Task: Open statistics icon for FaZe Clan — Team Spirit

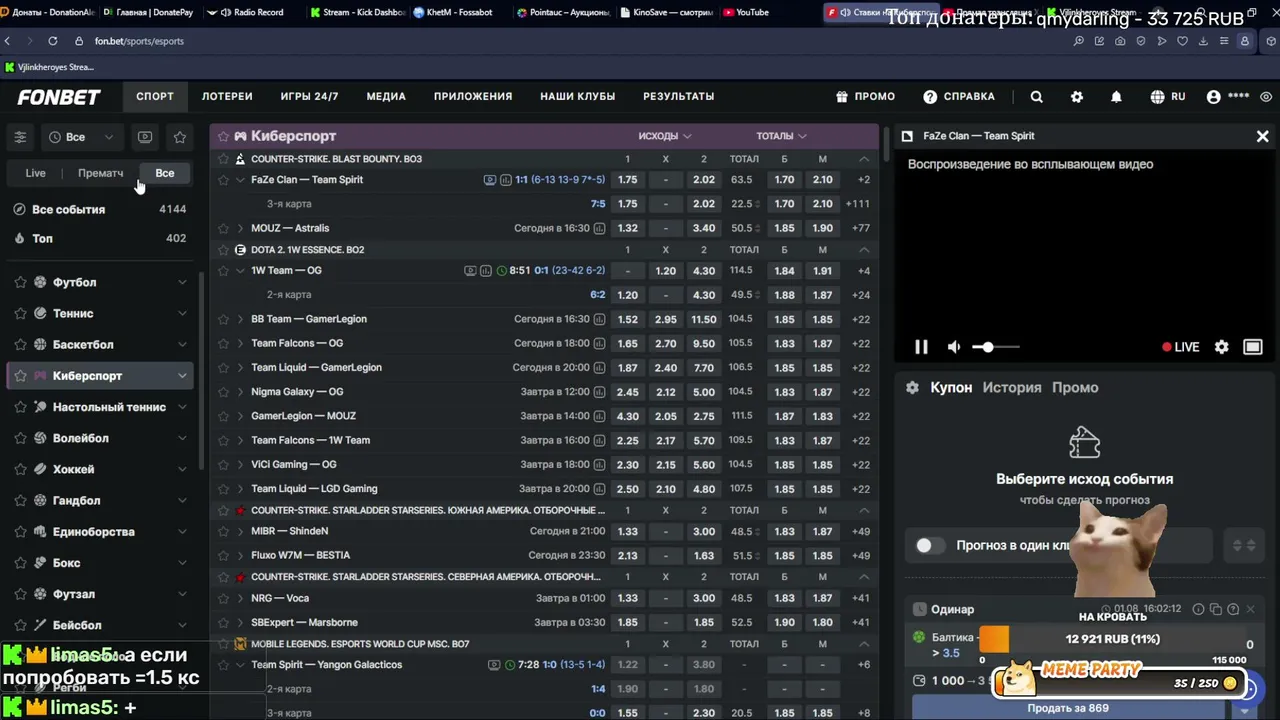Action: 506,180
